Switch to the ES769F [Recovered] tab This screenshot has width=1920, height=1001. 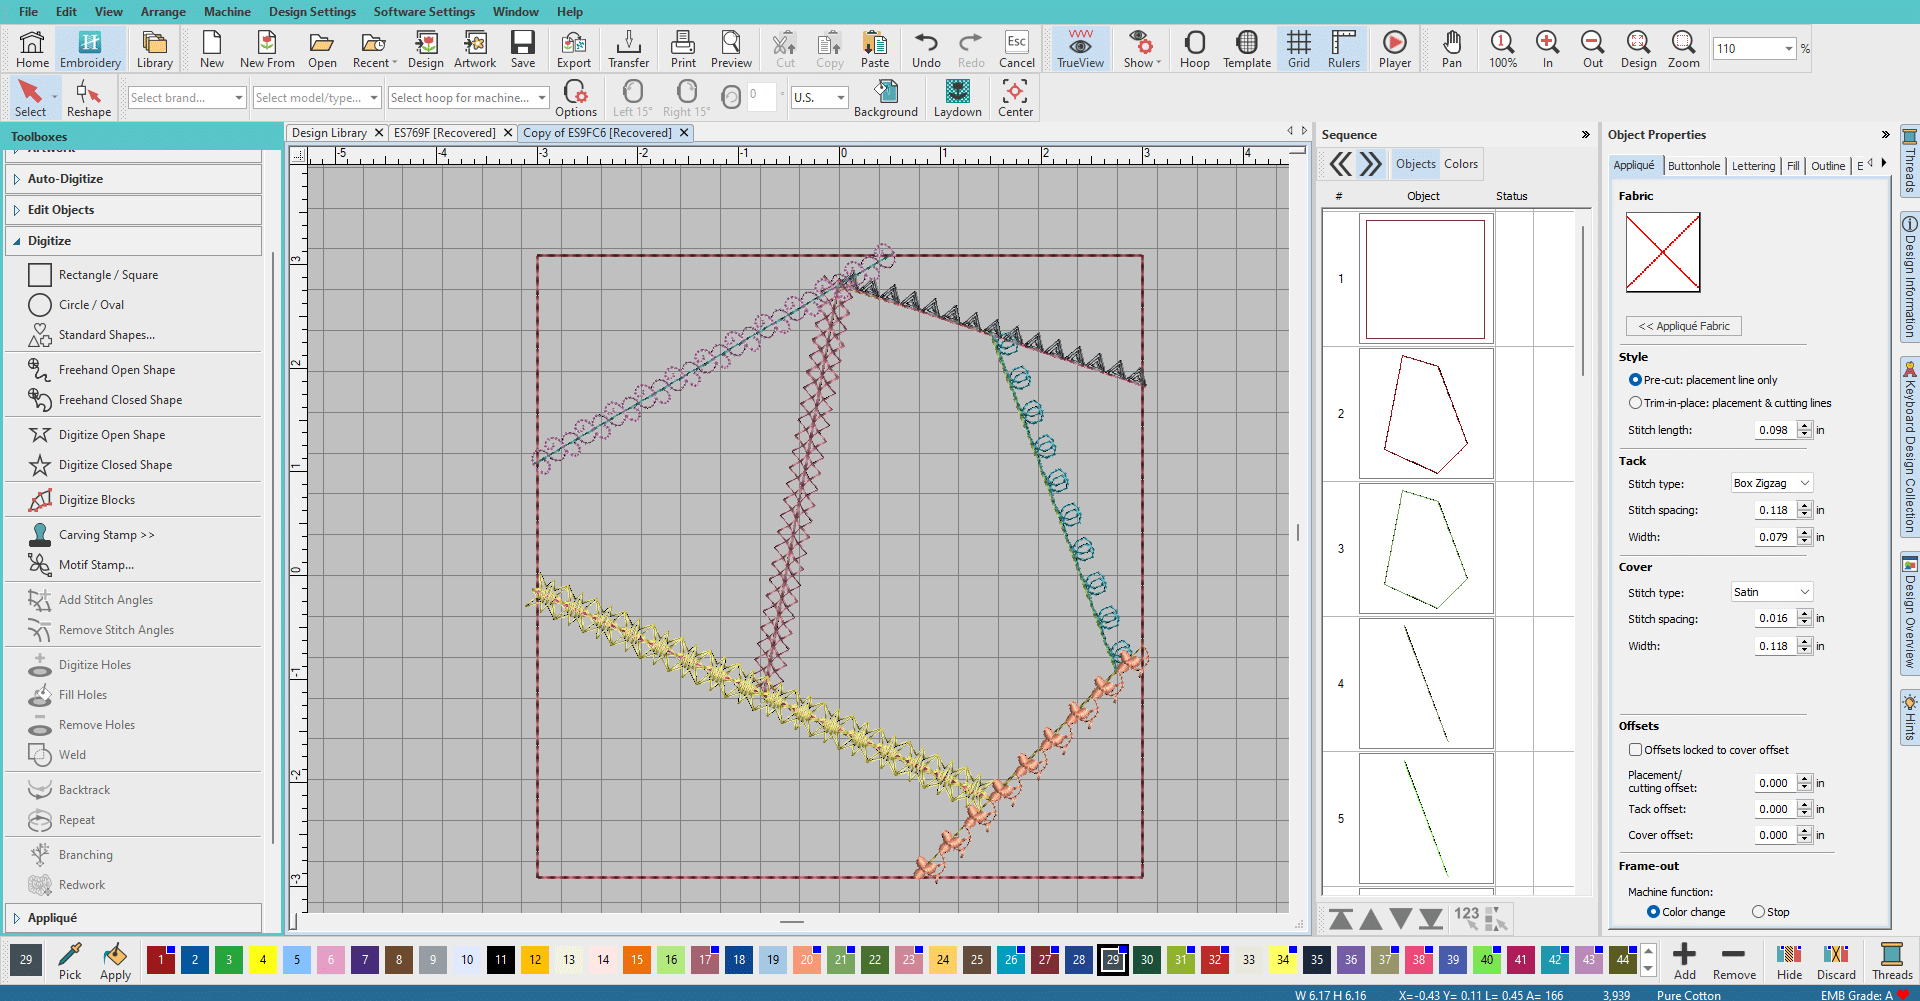point(444,133)
